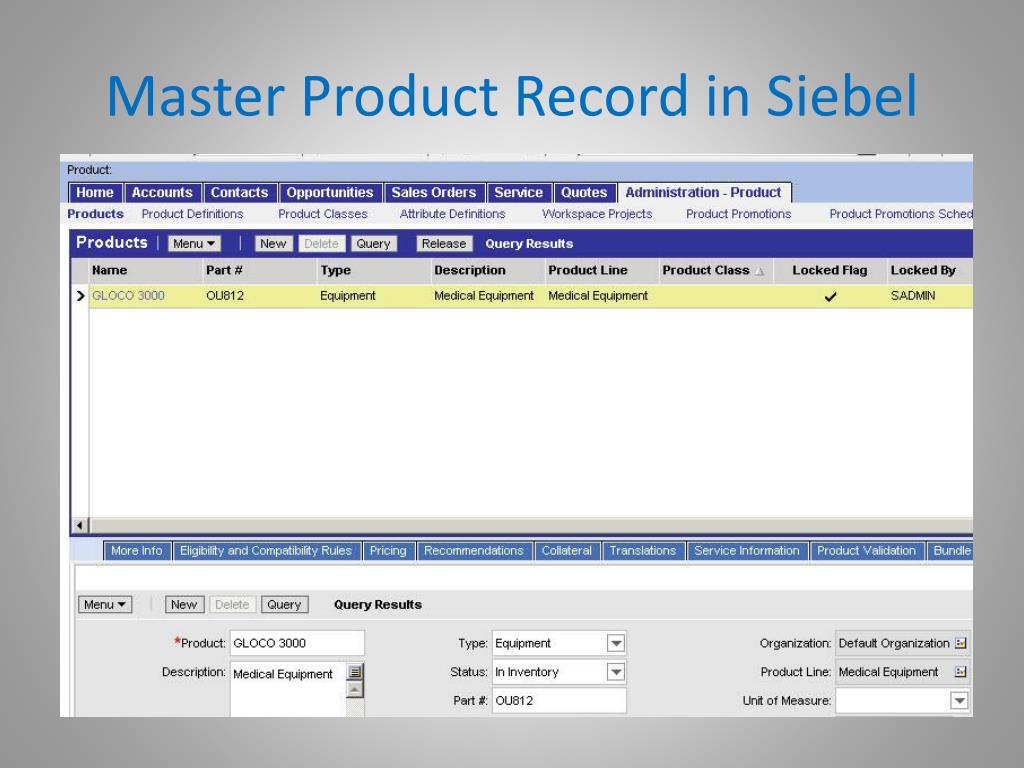1024x768 pixels.
Task: Open the Workspace Projects view link
Action: point(597,214)
